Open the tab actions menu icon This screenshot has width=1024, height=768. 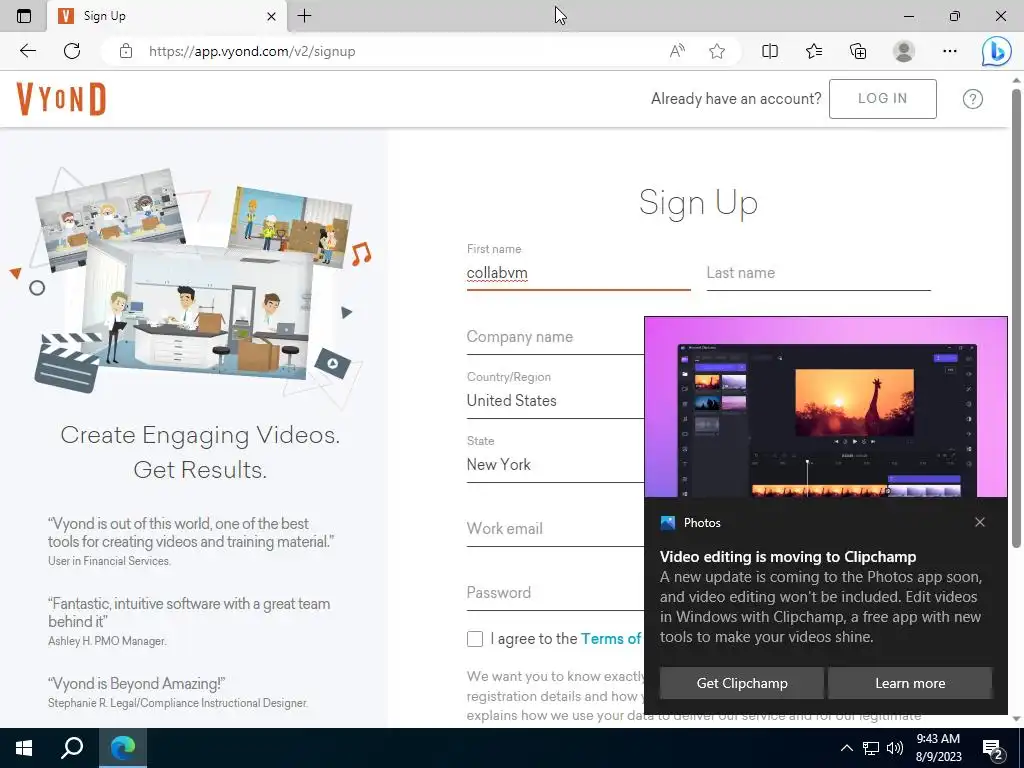tap(24, 16)
